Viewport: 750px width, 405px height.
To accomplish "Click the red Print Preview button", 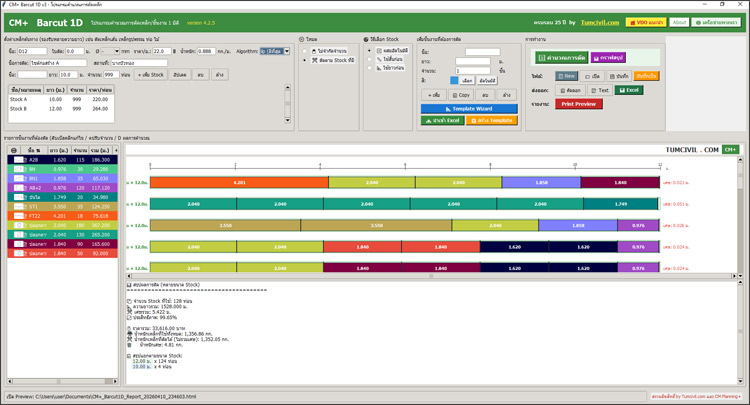I will tap(580, 103).
